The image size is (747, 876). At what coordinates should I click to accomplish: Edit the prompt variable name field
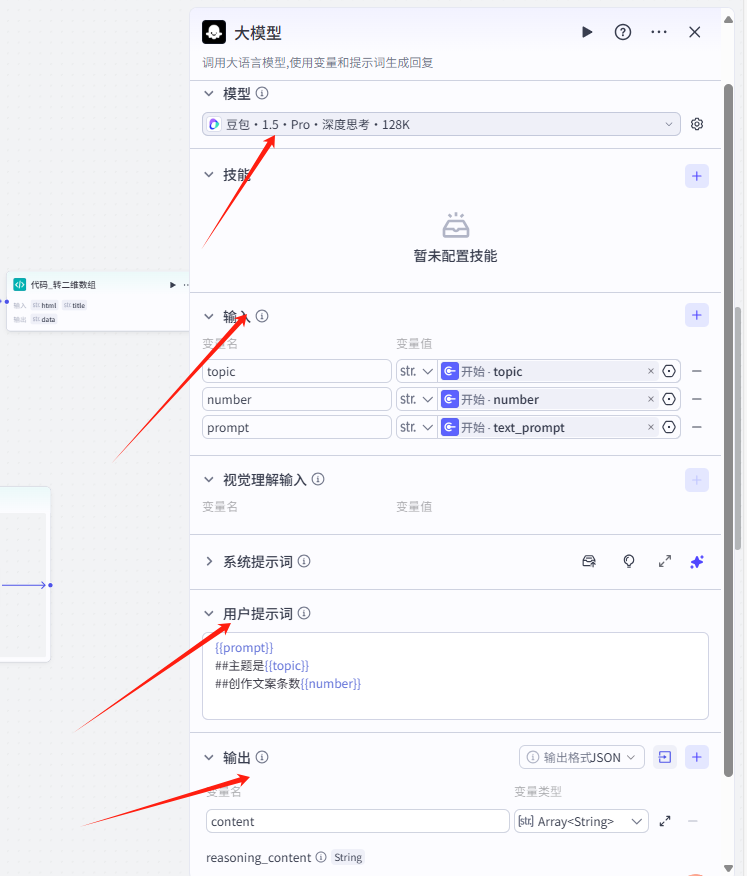pyautogui.click(x=297, y=427)
